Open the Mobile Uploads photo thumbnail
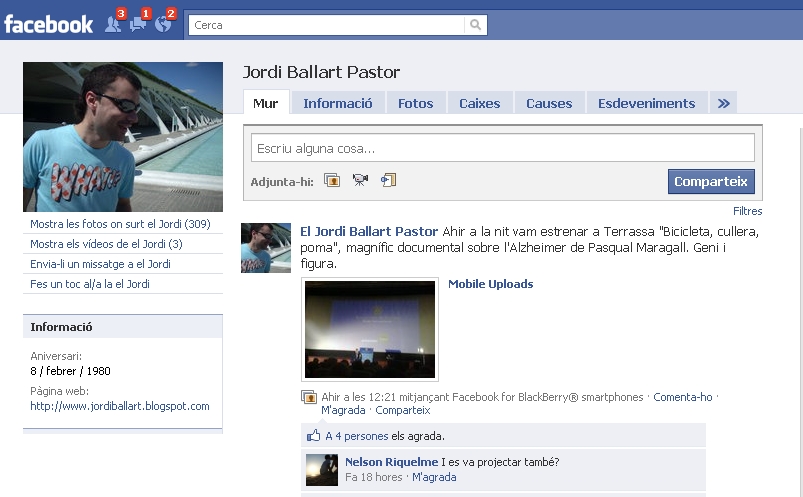This screenshot has width=803, height=497. coord(370,329)
